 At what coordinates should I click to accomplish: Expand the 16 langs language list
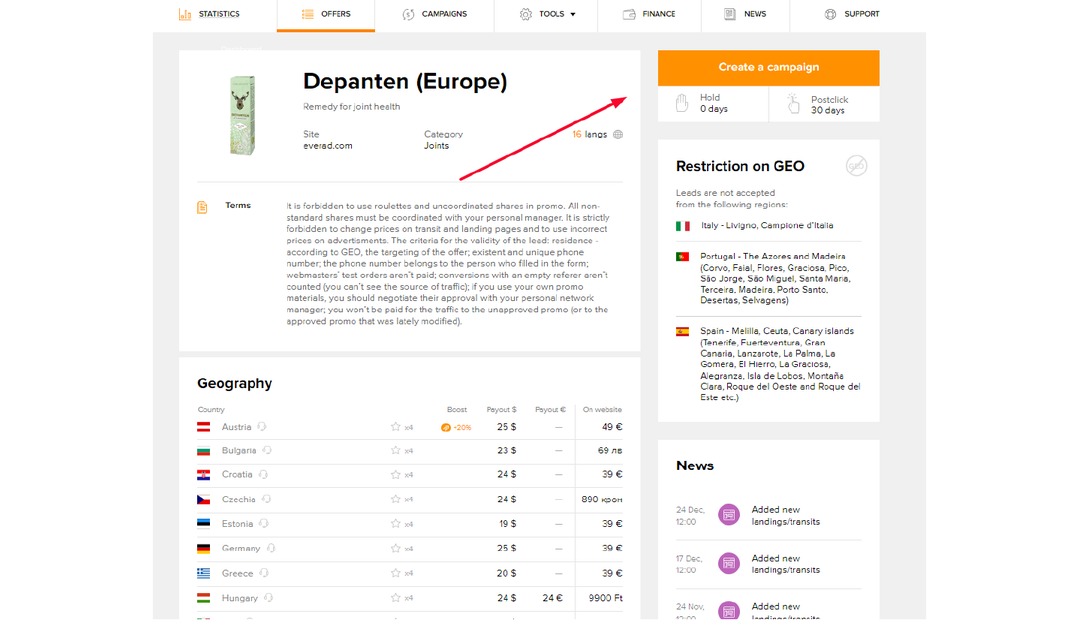(590, 135)
